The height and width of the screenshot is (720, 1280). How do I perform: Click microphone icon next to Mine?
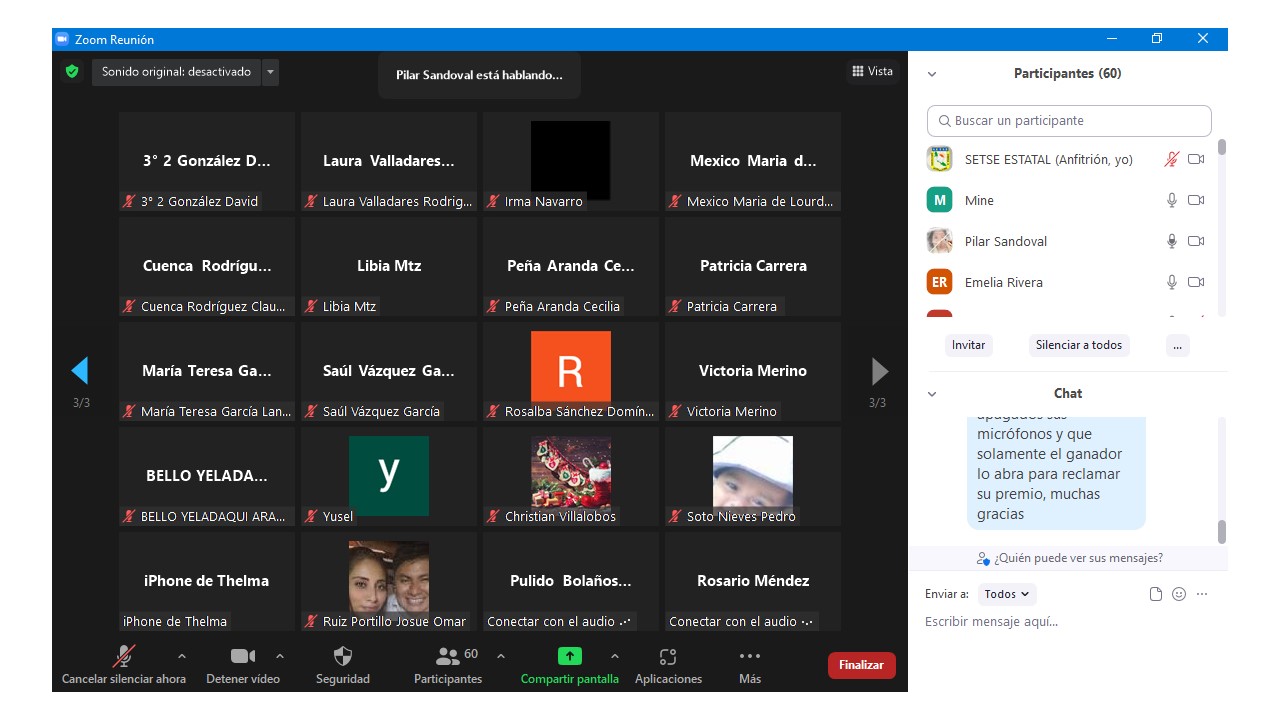pyautogui.click(x=1172, y=200)
